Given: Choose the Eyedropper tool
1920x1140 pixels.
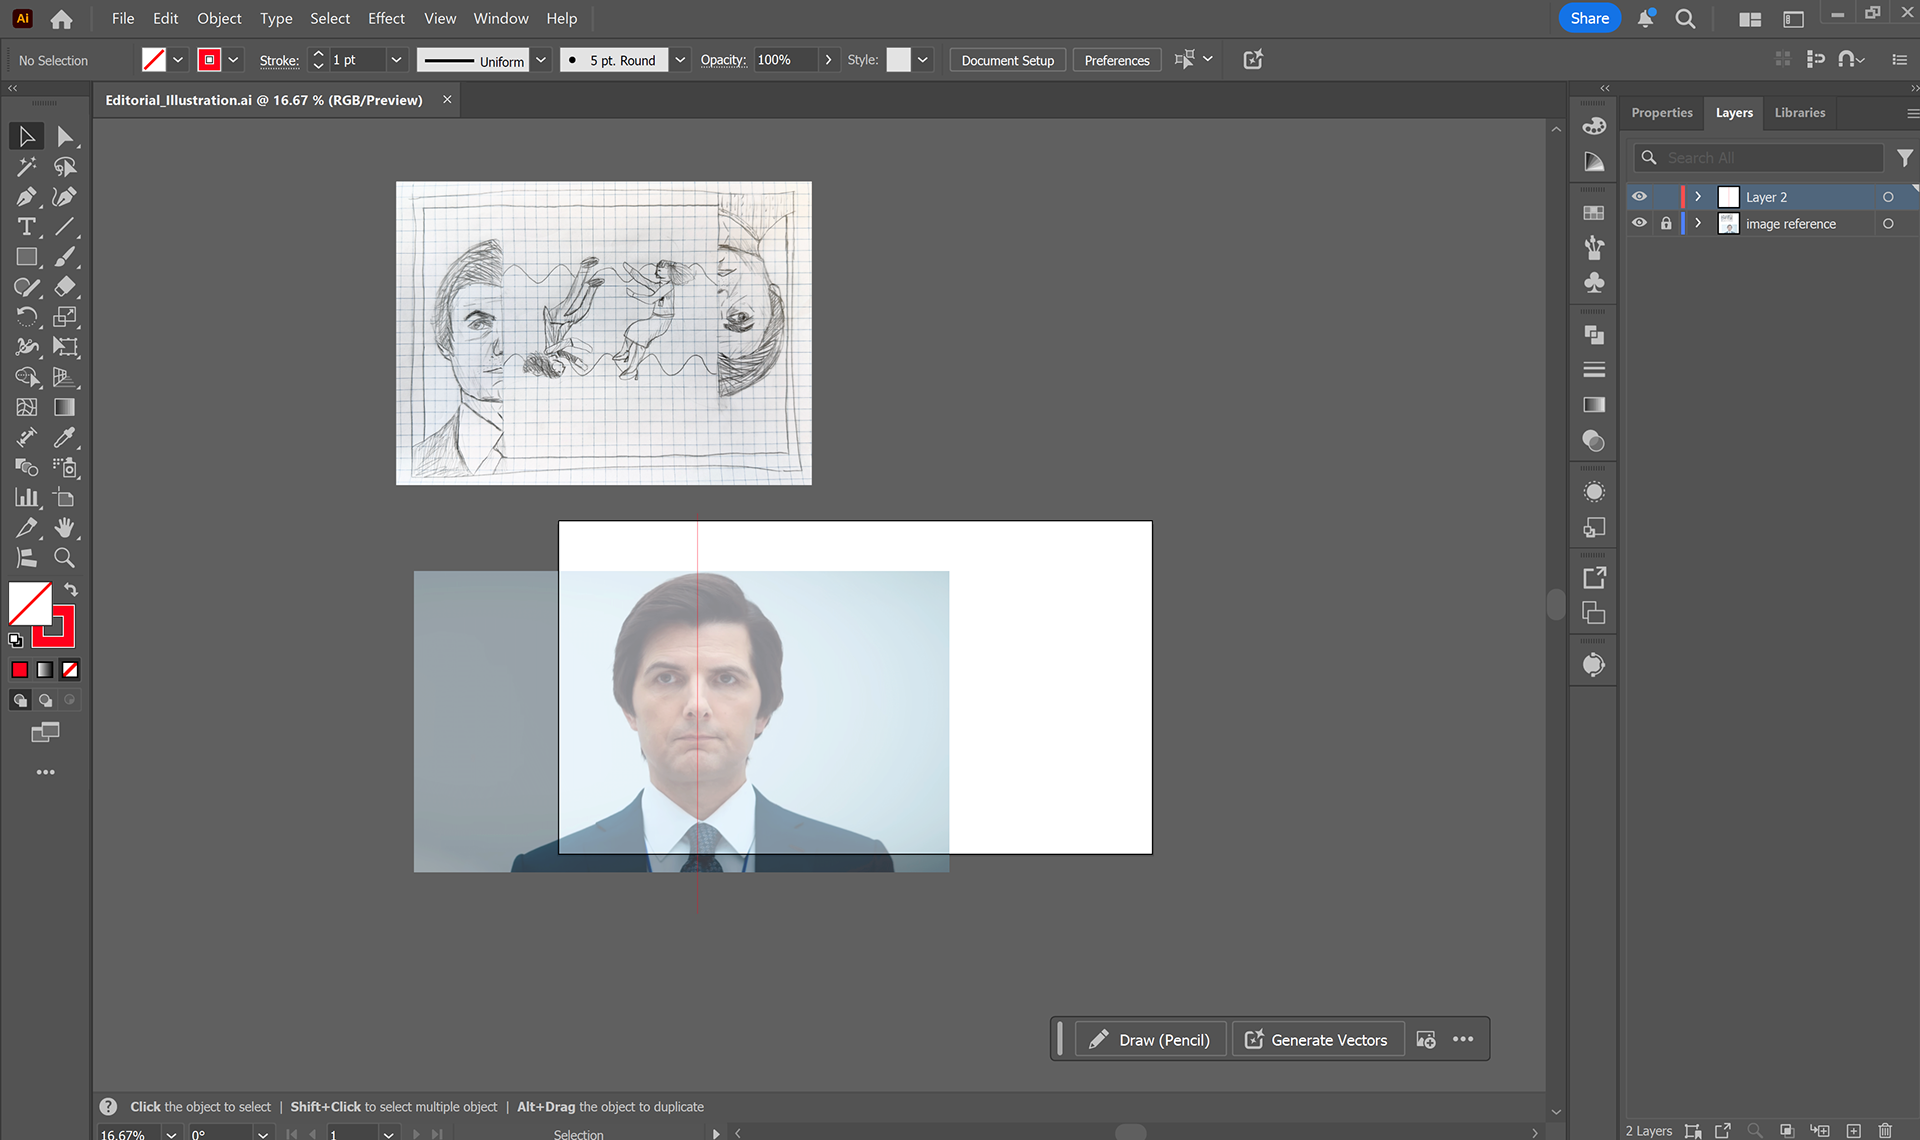Looking at the screenshot, I should pos(64,437).
